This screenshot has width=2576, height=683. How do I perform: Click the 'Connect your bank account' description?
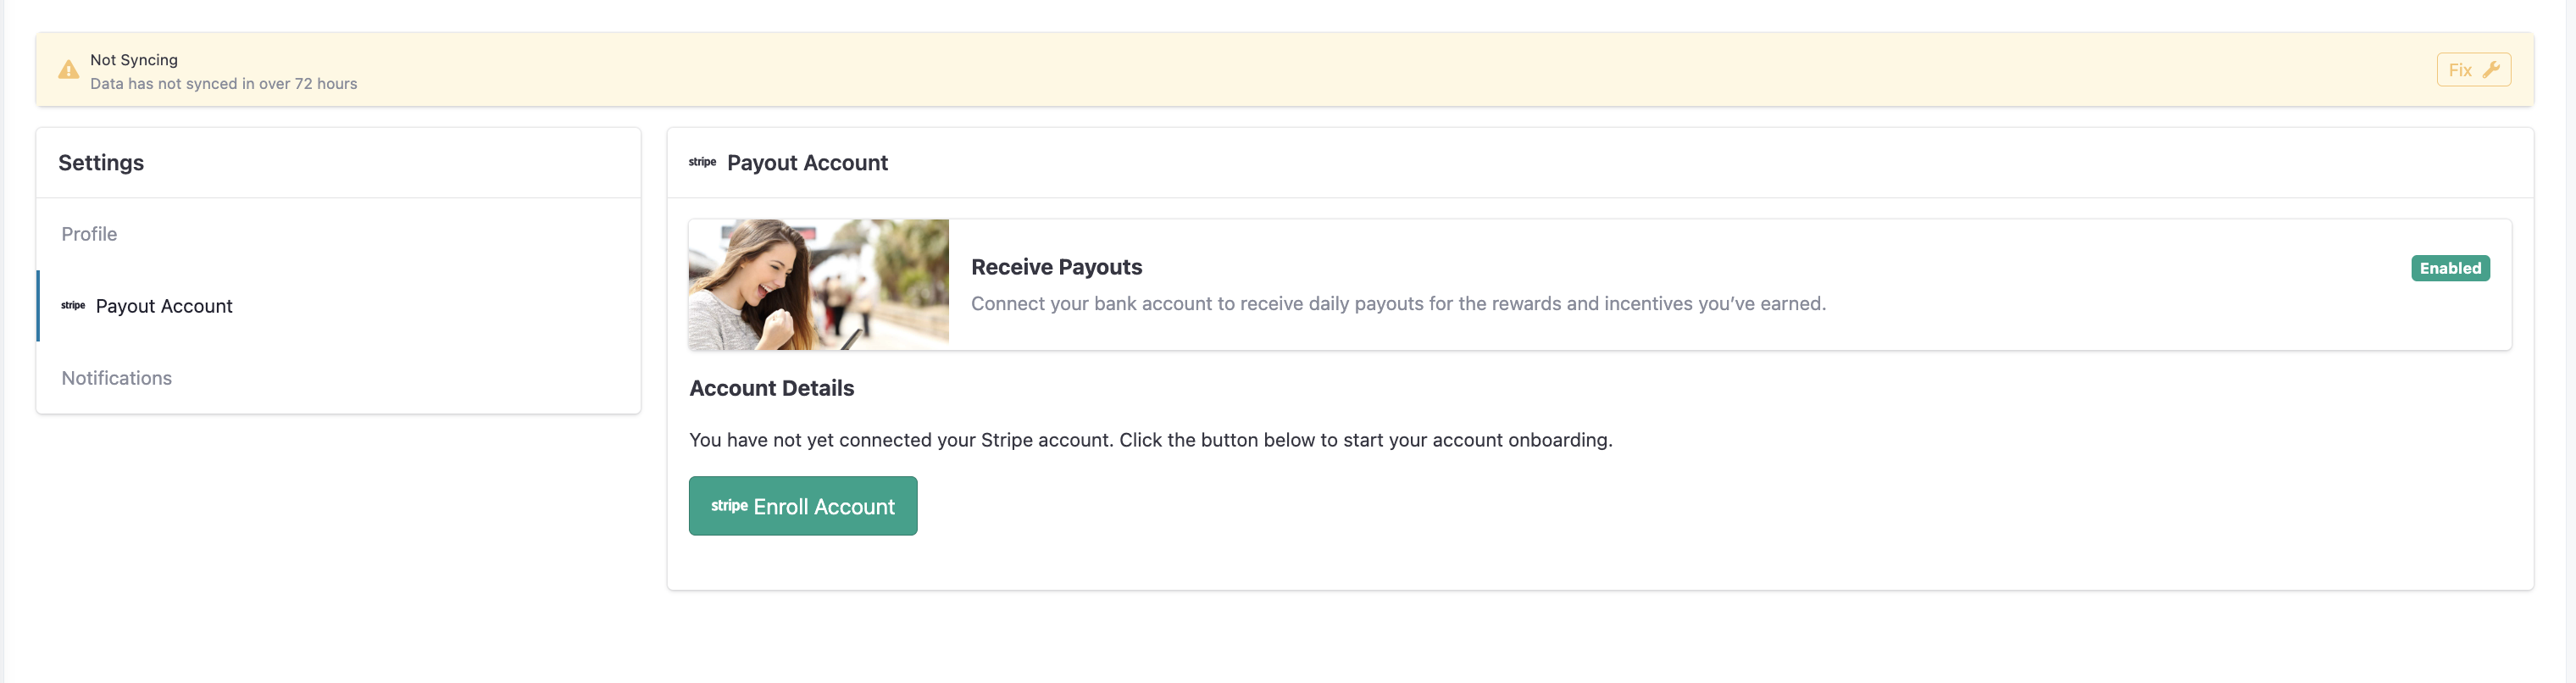point(1398,304)
